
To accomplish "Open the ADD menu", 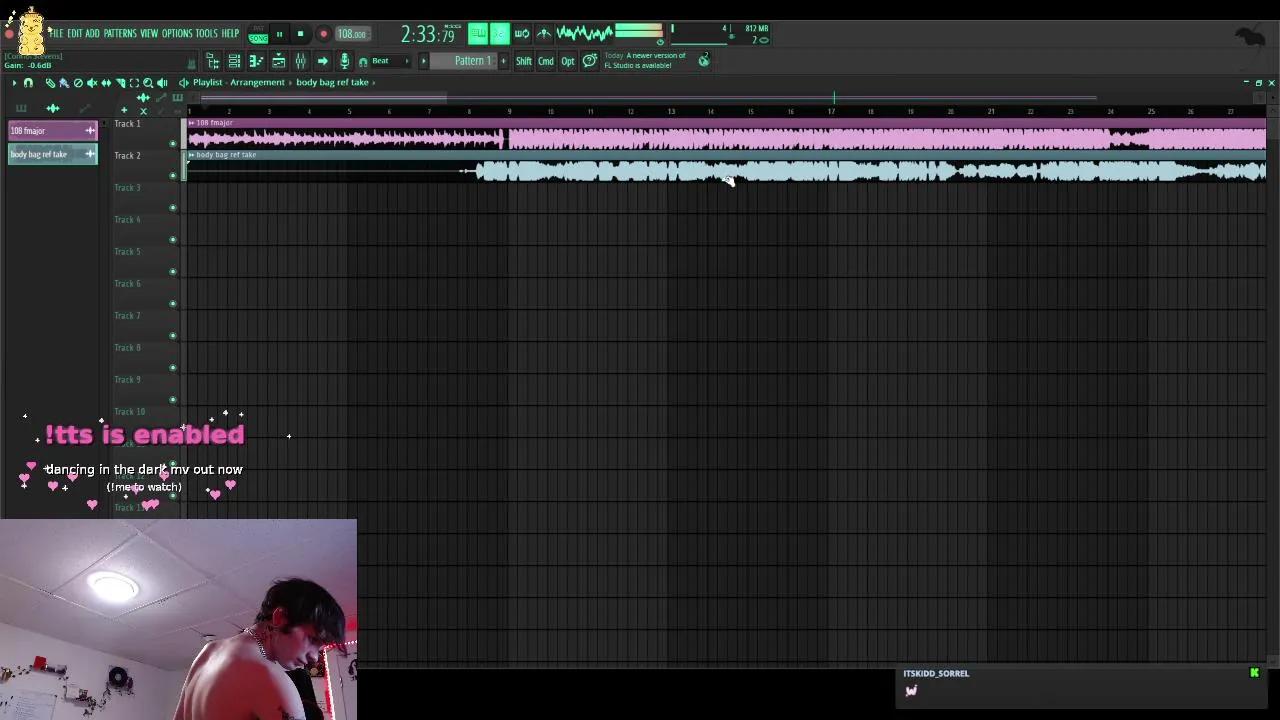I will pyautogui.click(x=92, y=33).
